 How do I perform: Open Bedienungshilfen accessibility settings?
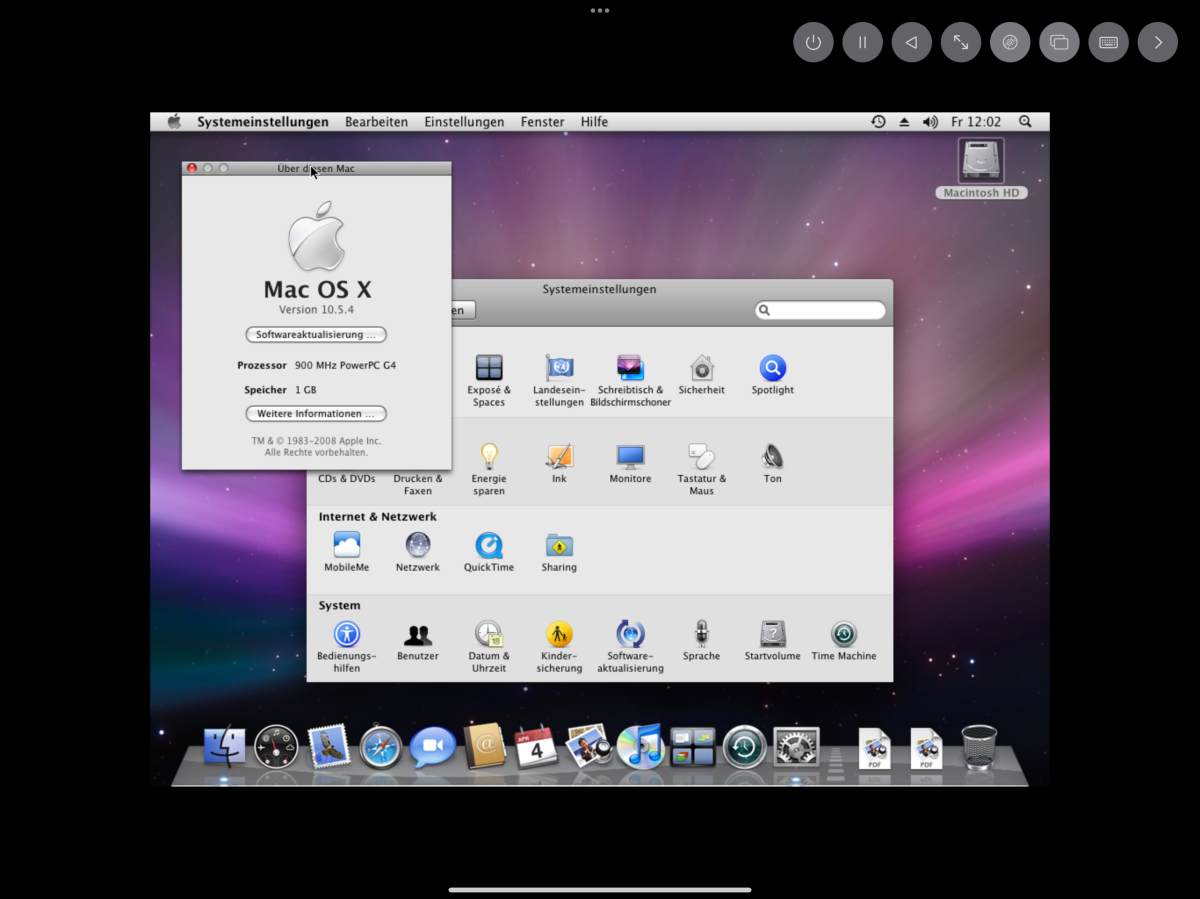click(346, 646)
